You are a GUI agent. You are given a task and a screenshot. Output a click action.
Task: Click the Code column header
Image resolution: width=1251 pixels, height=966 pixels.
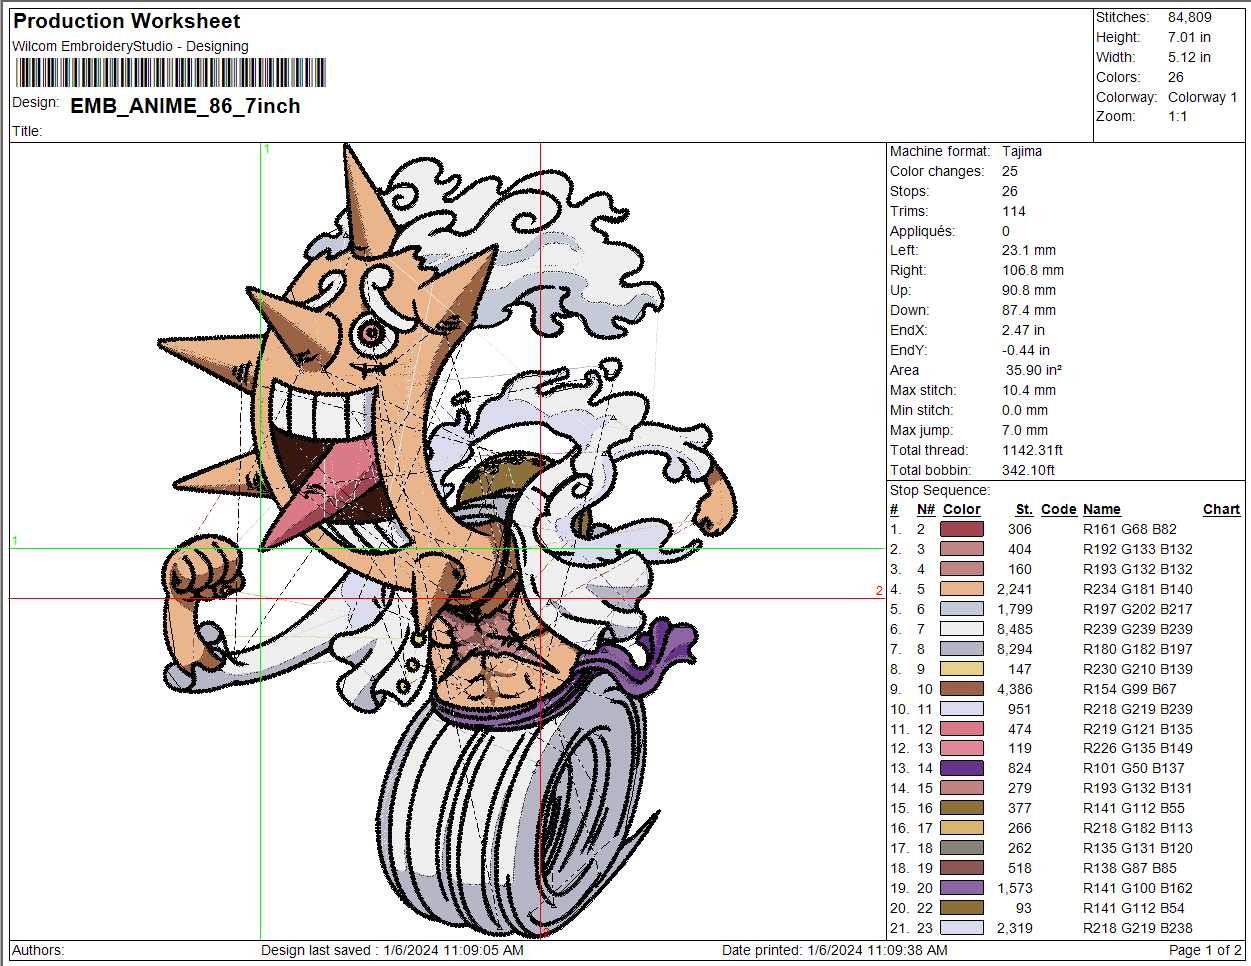(x=1058, y=509)
